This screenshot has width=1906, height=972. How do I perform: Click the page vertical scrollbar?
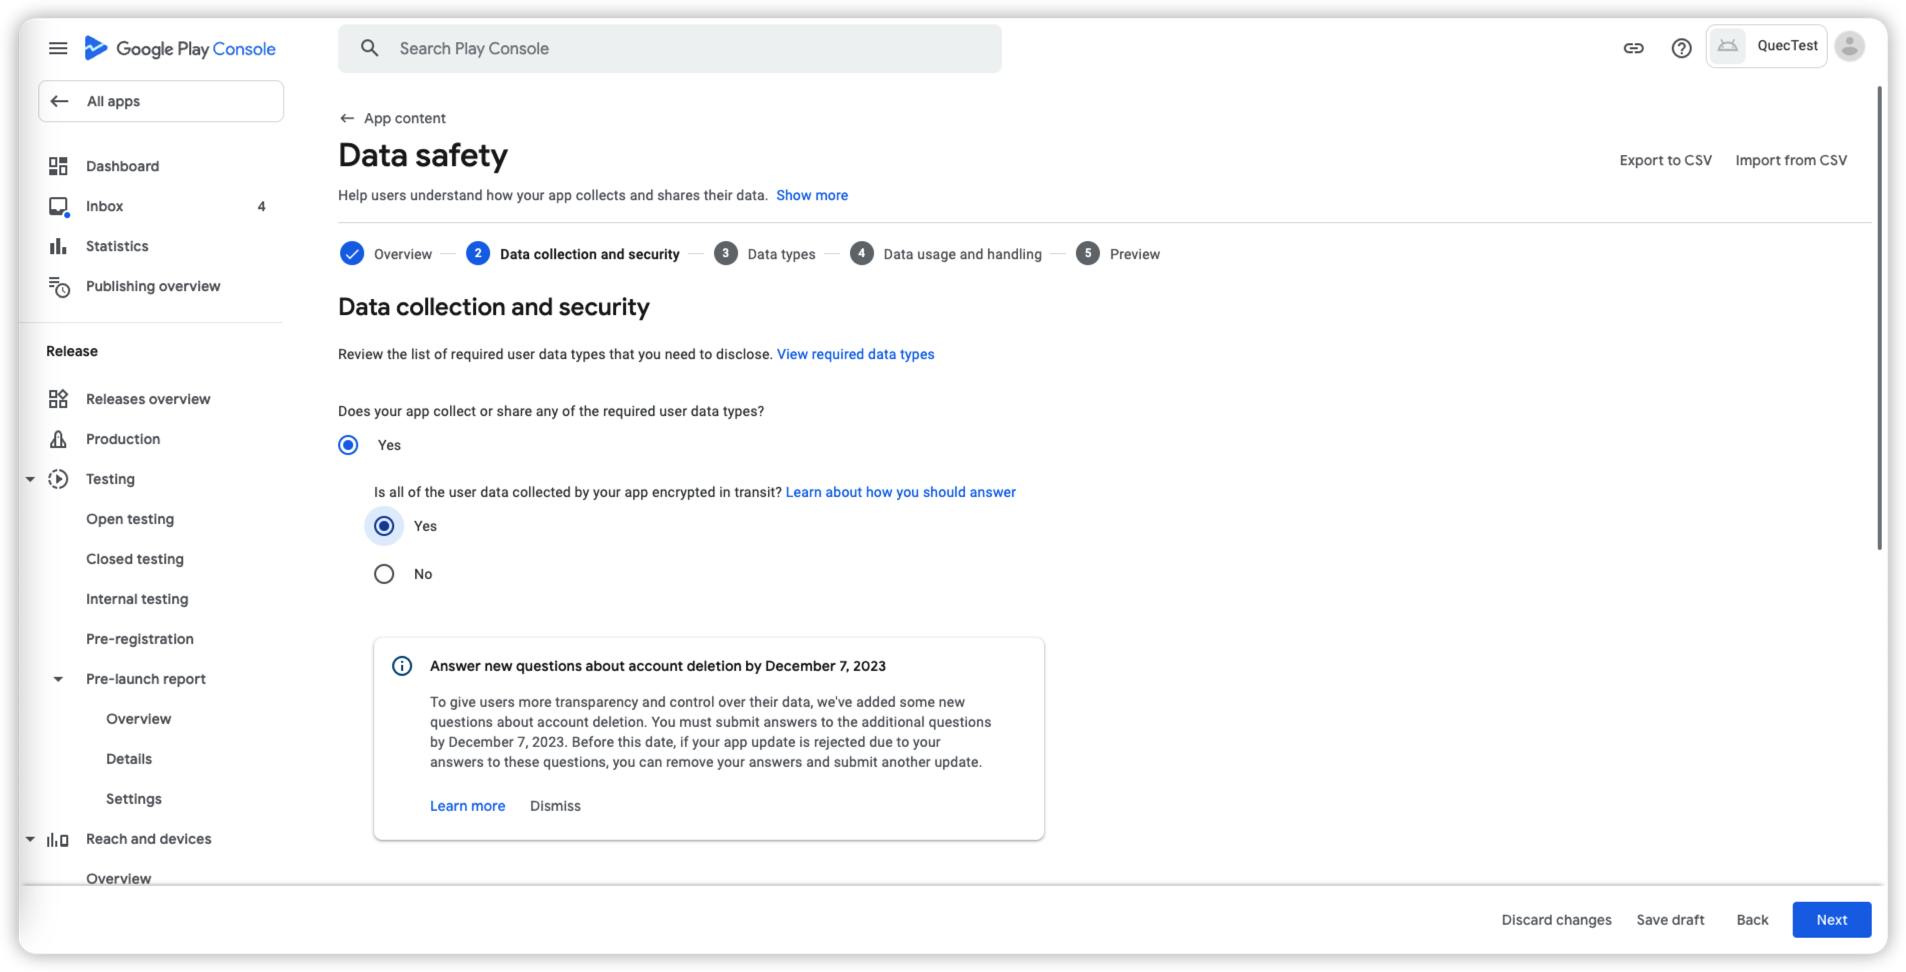(x=1879, y=318)
